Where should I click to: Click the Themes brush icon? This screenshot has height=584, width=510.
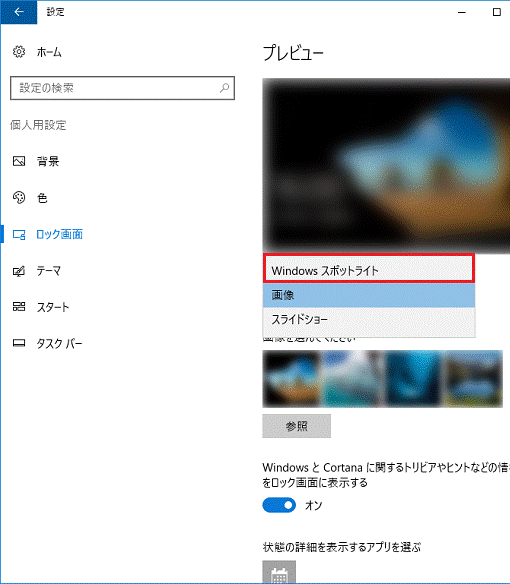click(19, 271)
